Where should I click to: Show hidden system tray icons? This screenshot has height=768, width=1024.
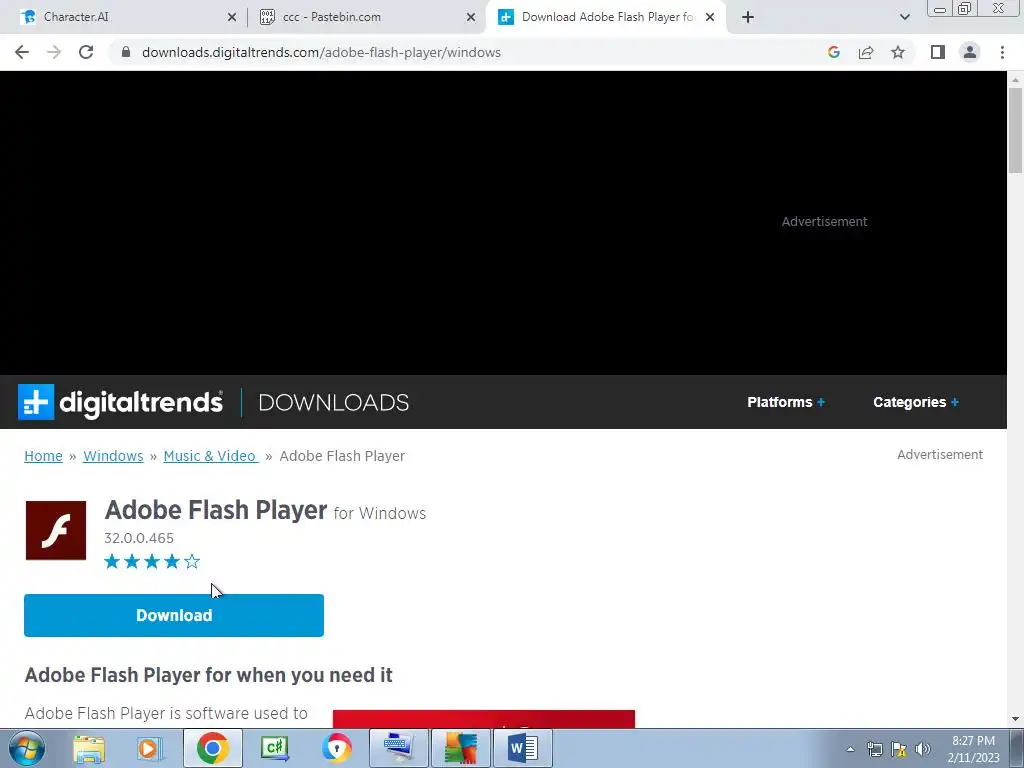[850, 749]
